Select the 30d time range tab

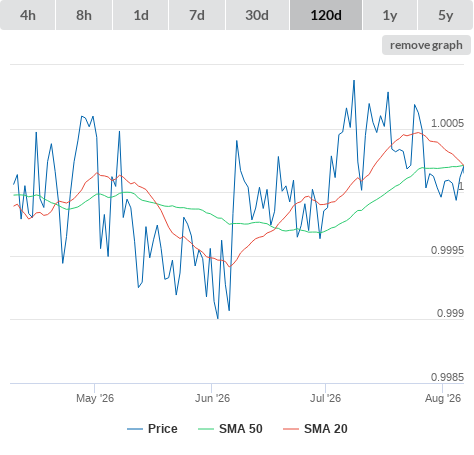pyautogui.click(x=257, y=15)
